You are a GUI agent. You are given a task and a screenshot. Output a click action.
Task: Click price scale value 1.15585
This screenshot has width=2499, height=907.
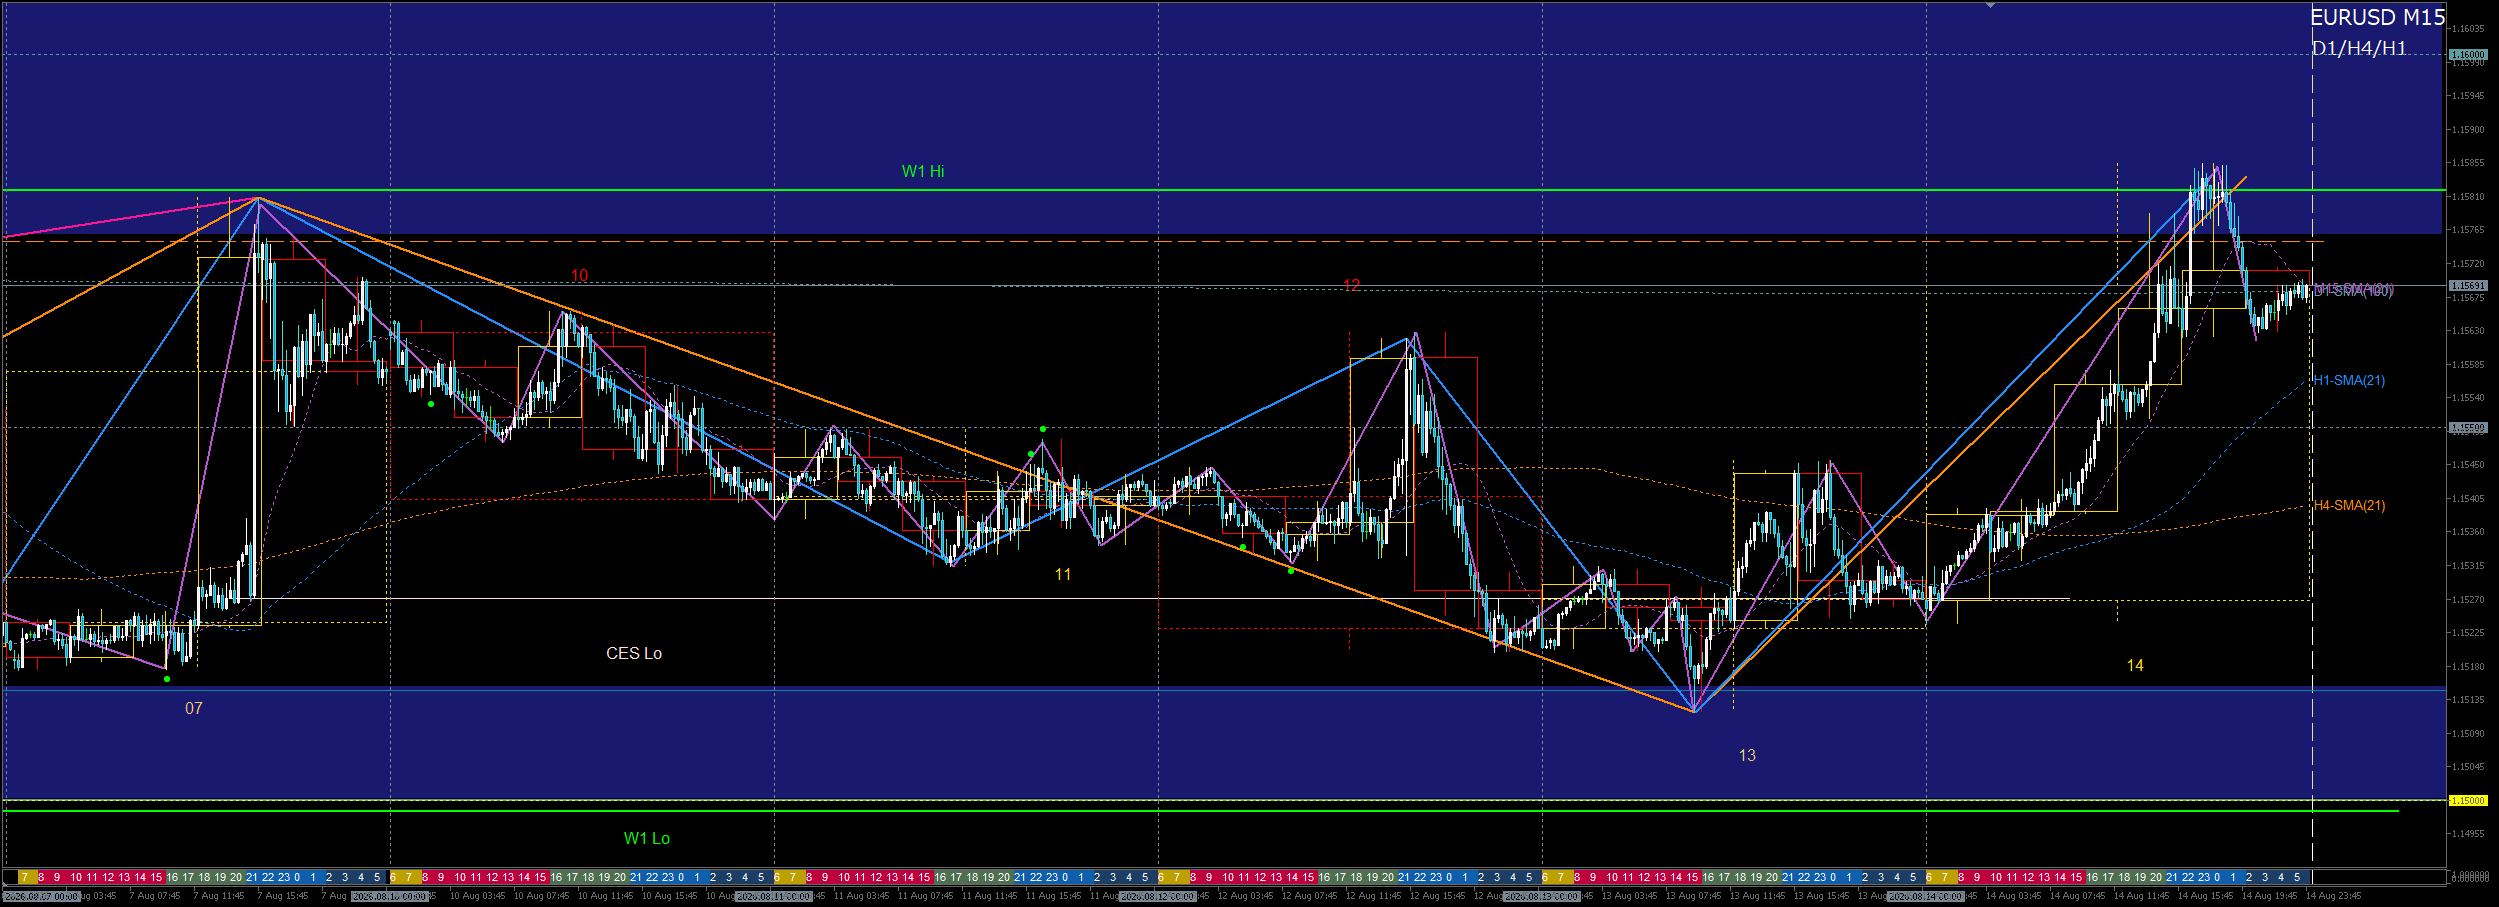(2468, 365)
